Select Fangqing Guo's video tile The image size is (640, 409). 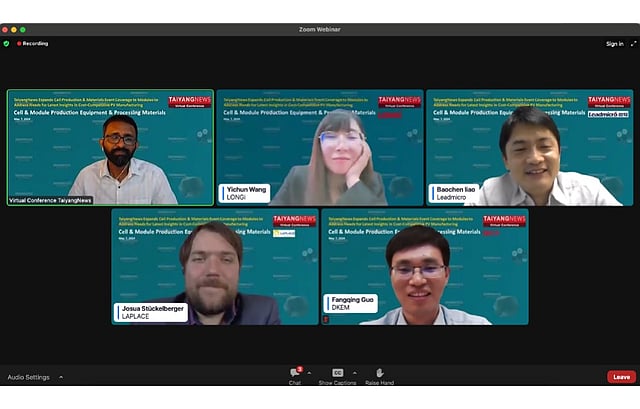424,266
